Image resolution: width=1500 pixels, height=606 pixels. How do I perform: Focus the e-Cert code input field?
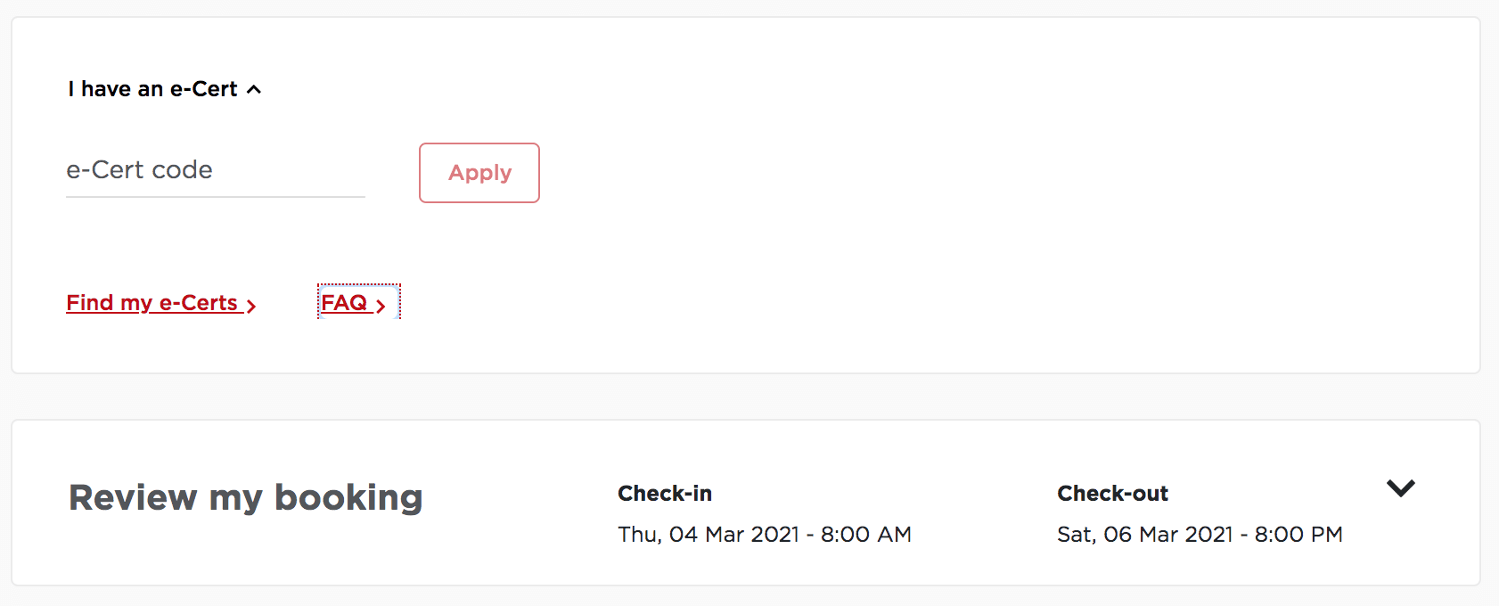[215, 170]
